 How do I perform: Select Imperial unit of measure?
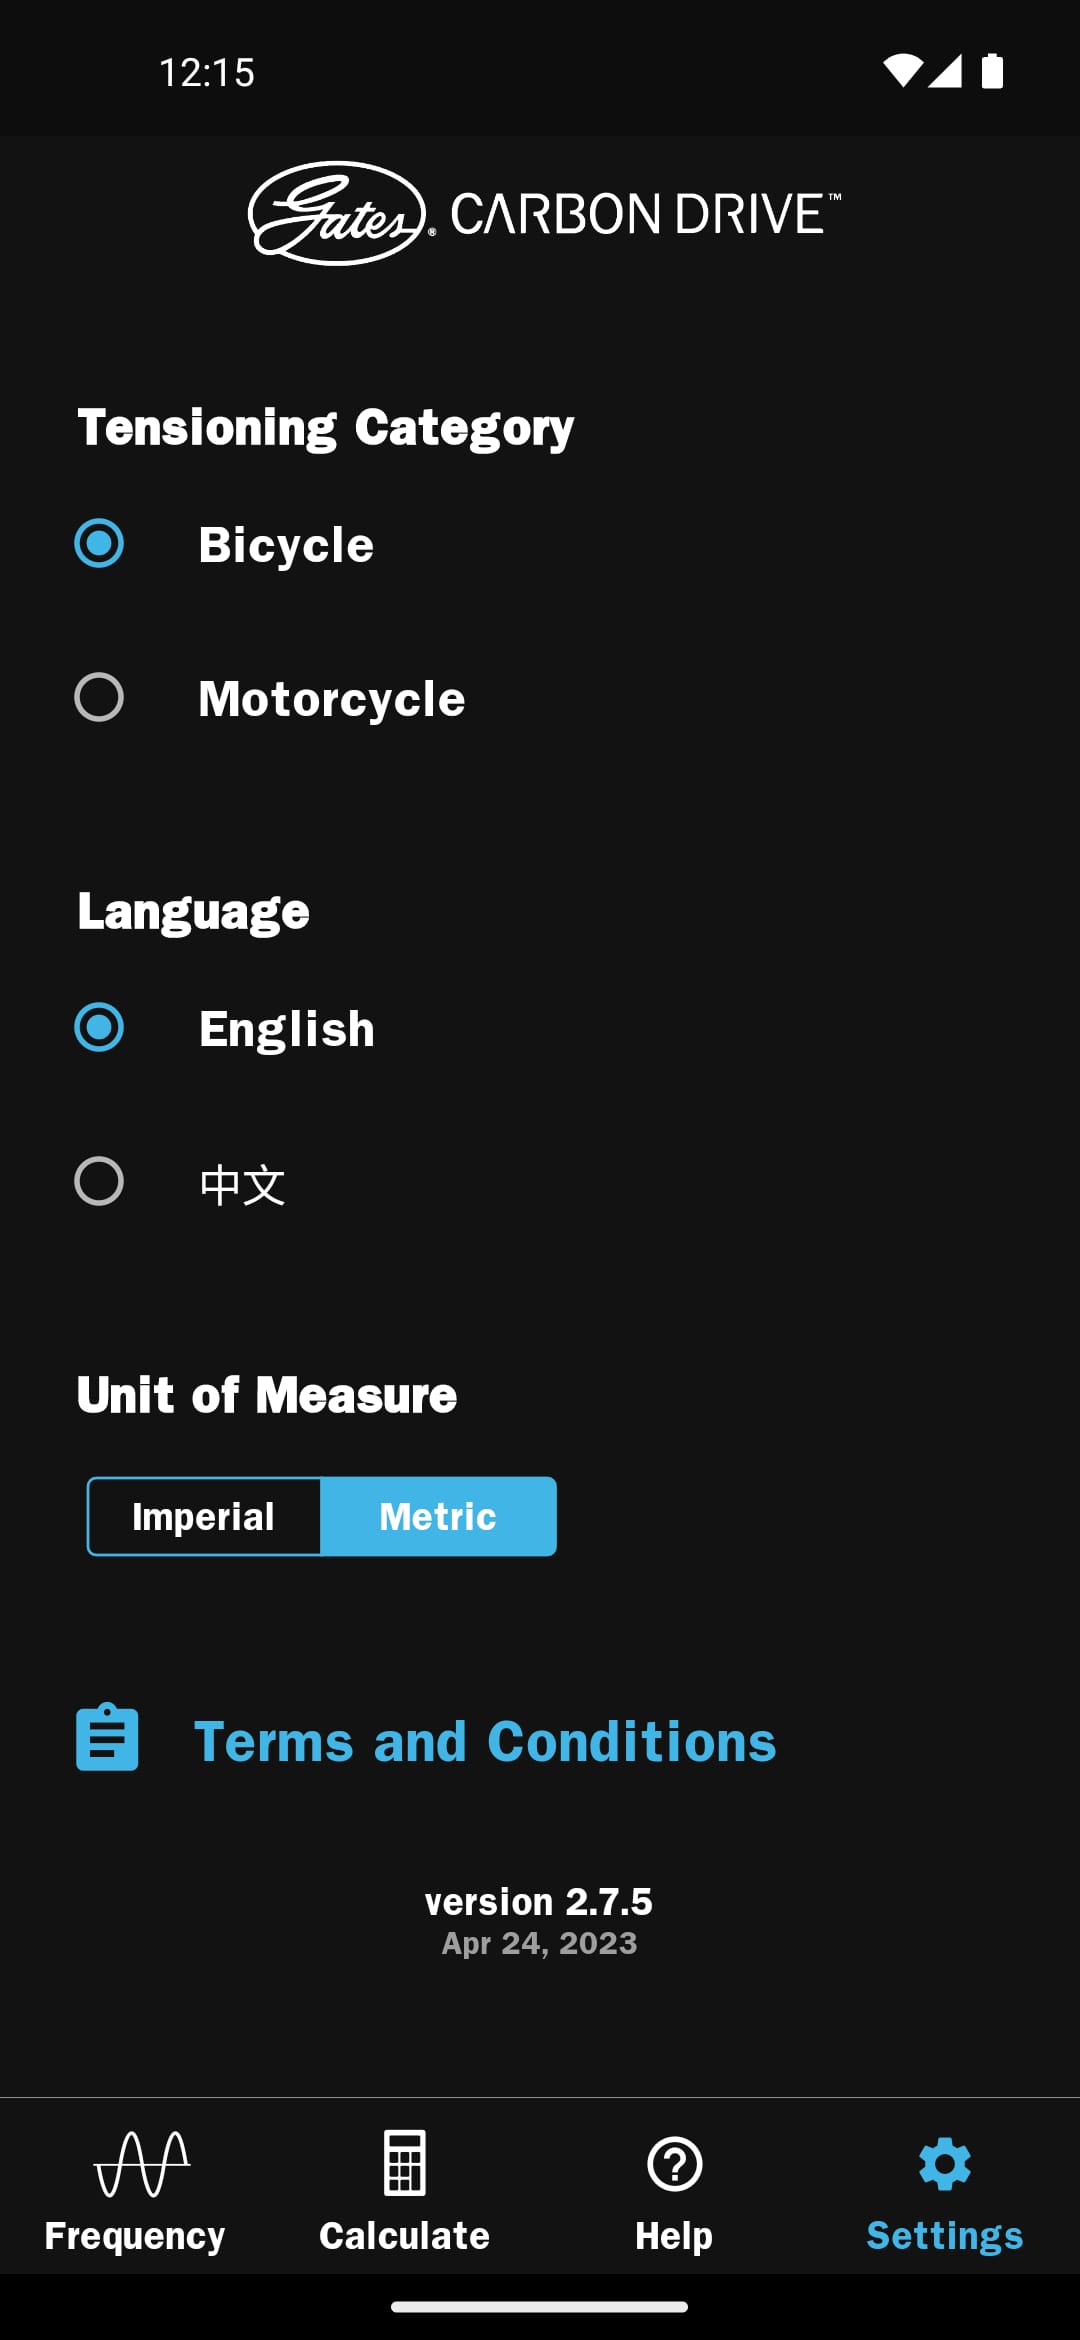click(203, 1516)
